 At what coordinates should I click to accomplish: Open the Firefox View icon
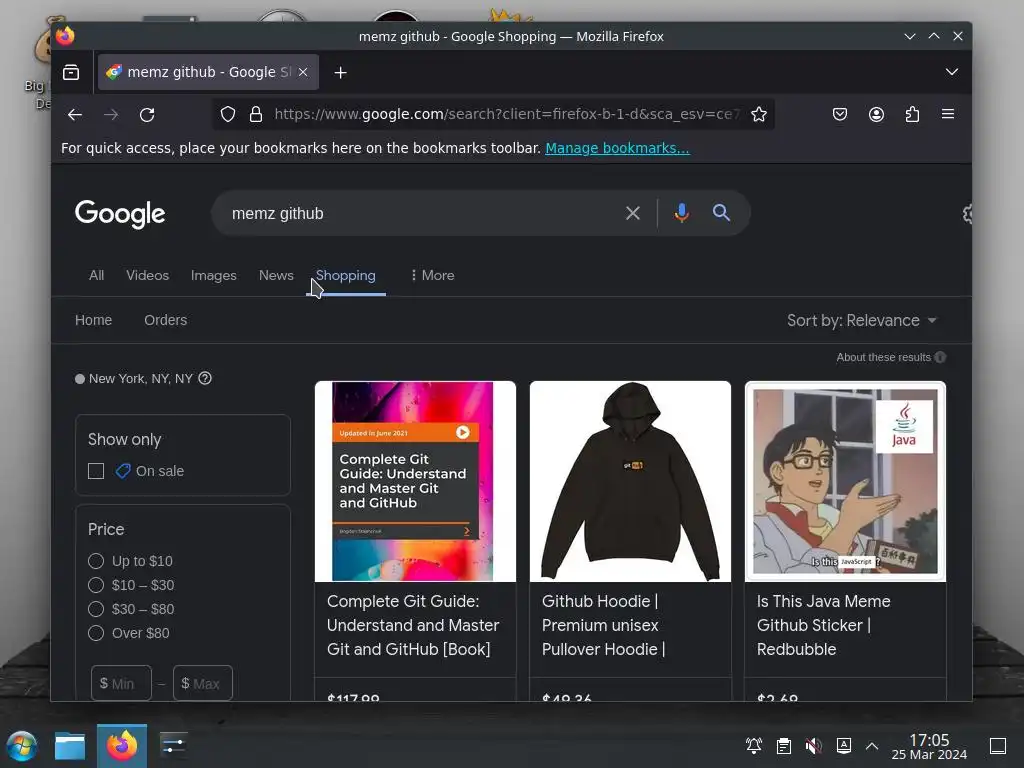tap(71, 72)
